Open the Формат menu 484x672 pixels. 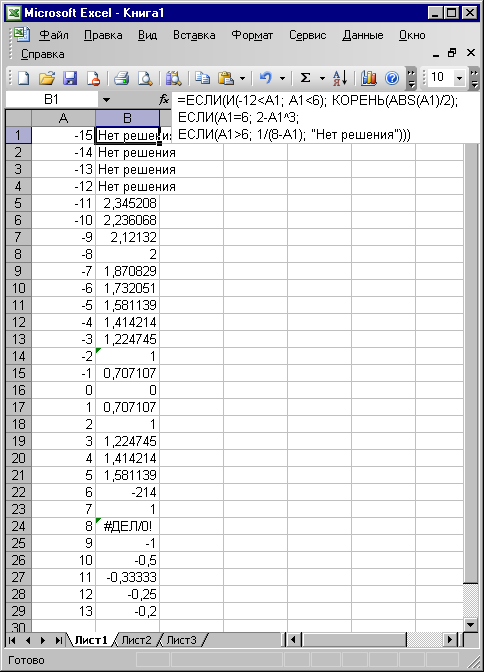pos(252,35)
